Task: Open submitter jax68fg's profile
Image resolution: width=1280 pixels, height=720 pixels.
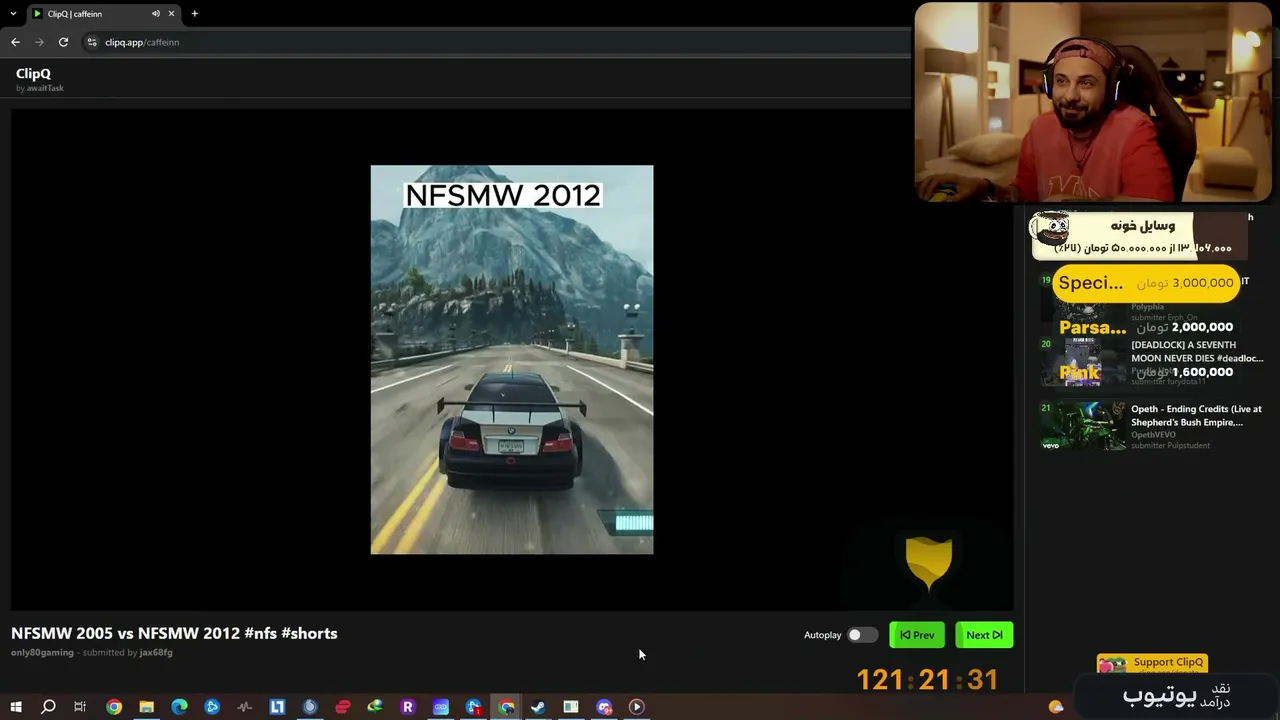Action: (x=156, y=653)
